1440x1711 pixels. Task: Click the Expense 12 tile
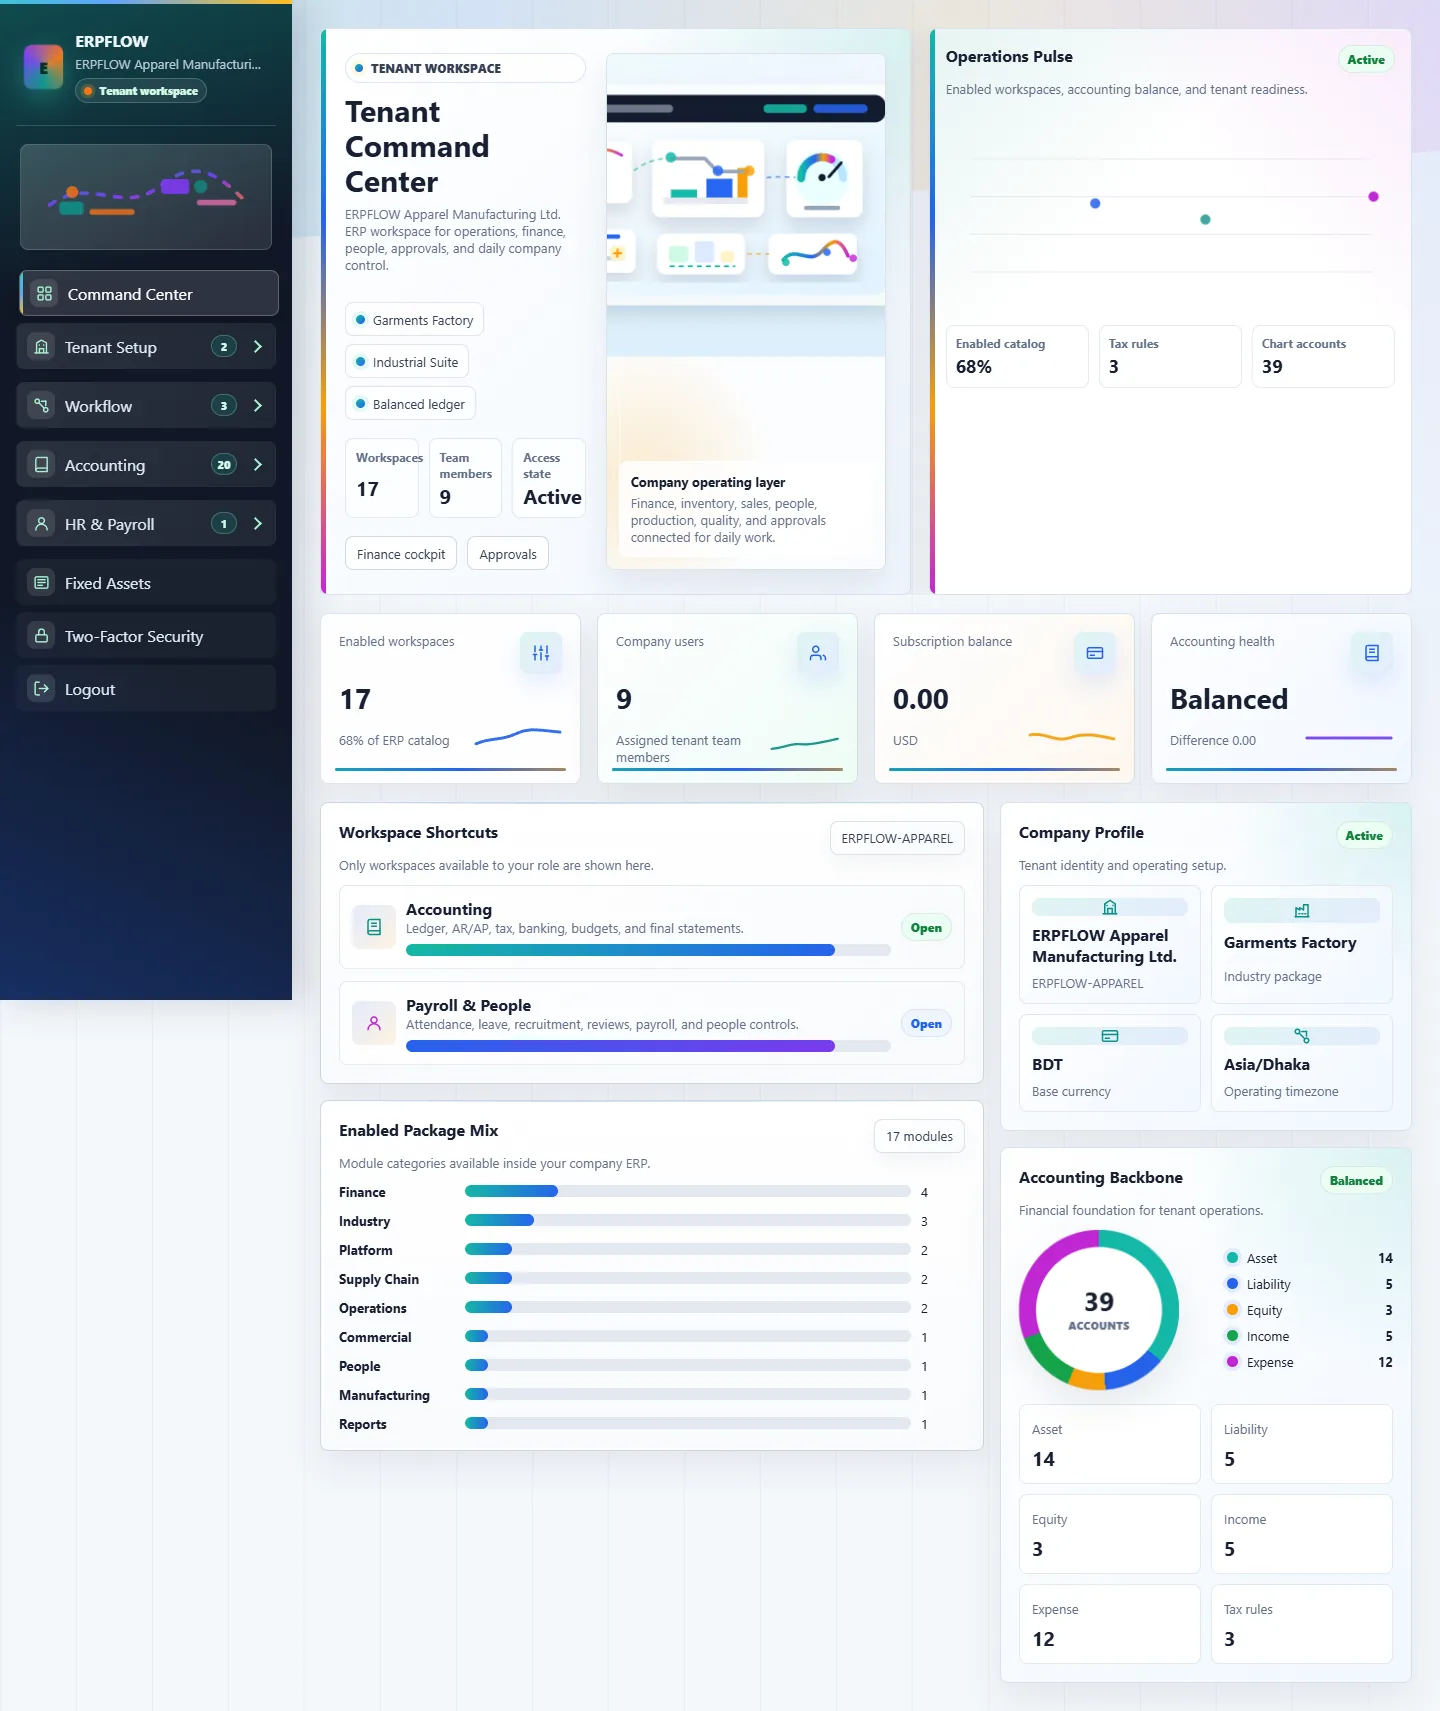1110,1624
